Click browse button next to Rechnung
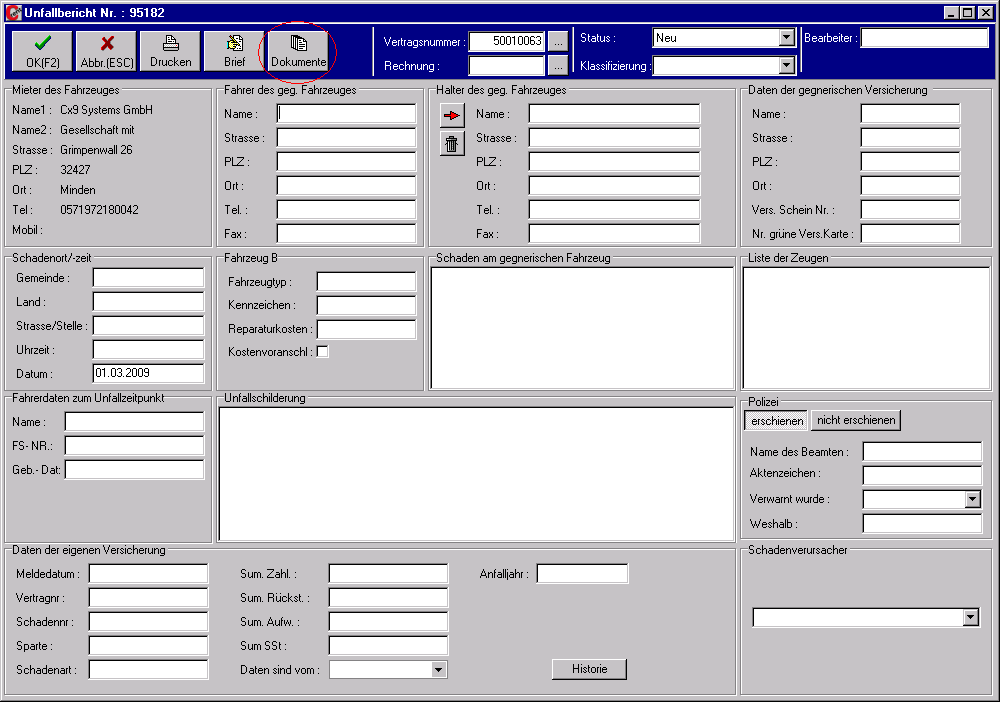This screenshot has width=1000, height=702. [x=558, y=66]
